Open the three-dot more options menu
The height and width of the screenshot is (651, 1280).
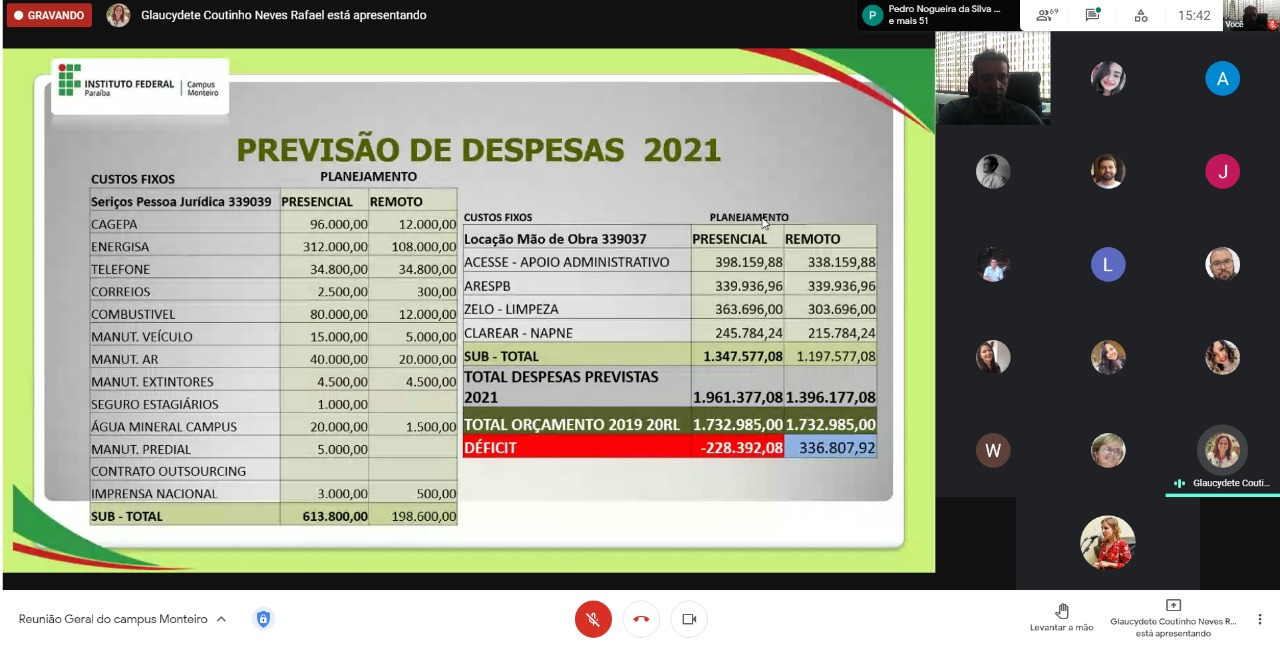point(1260,619)
